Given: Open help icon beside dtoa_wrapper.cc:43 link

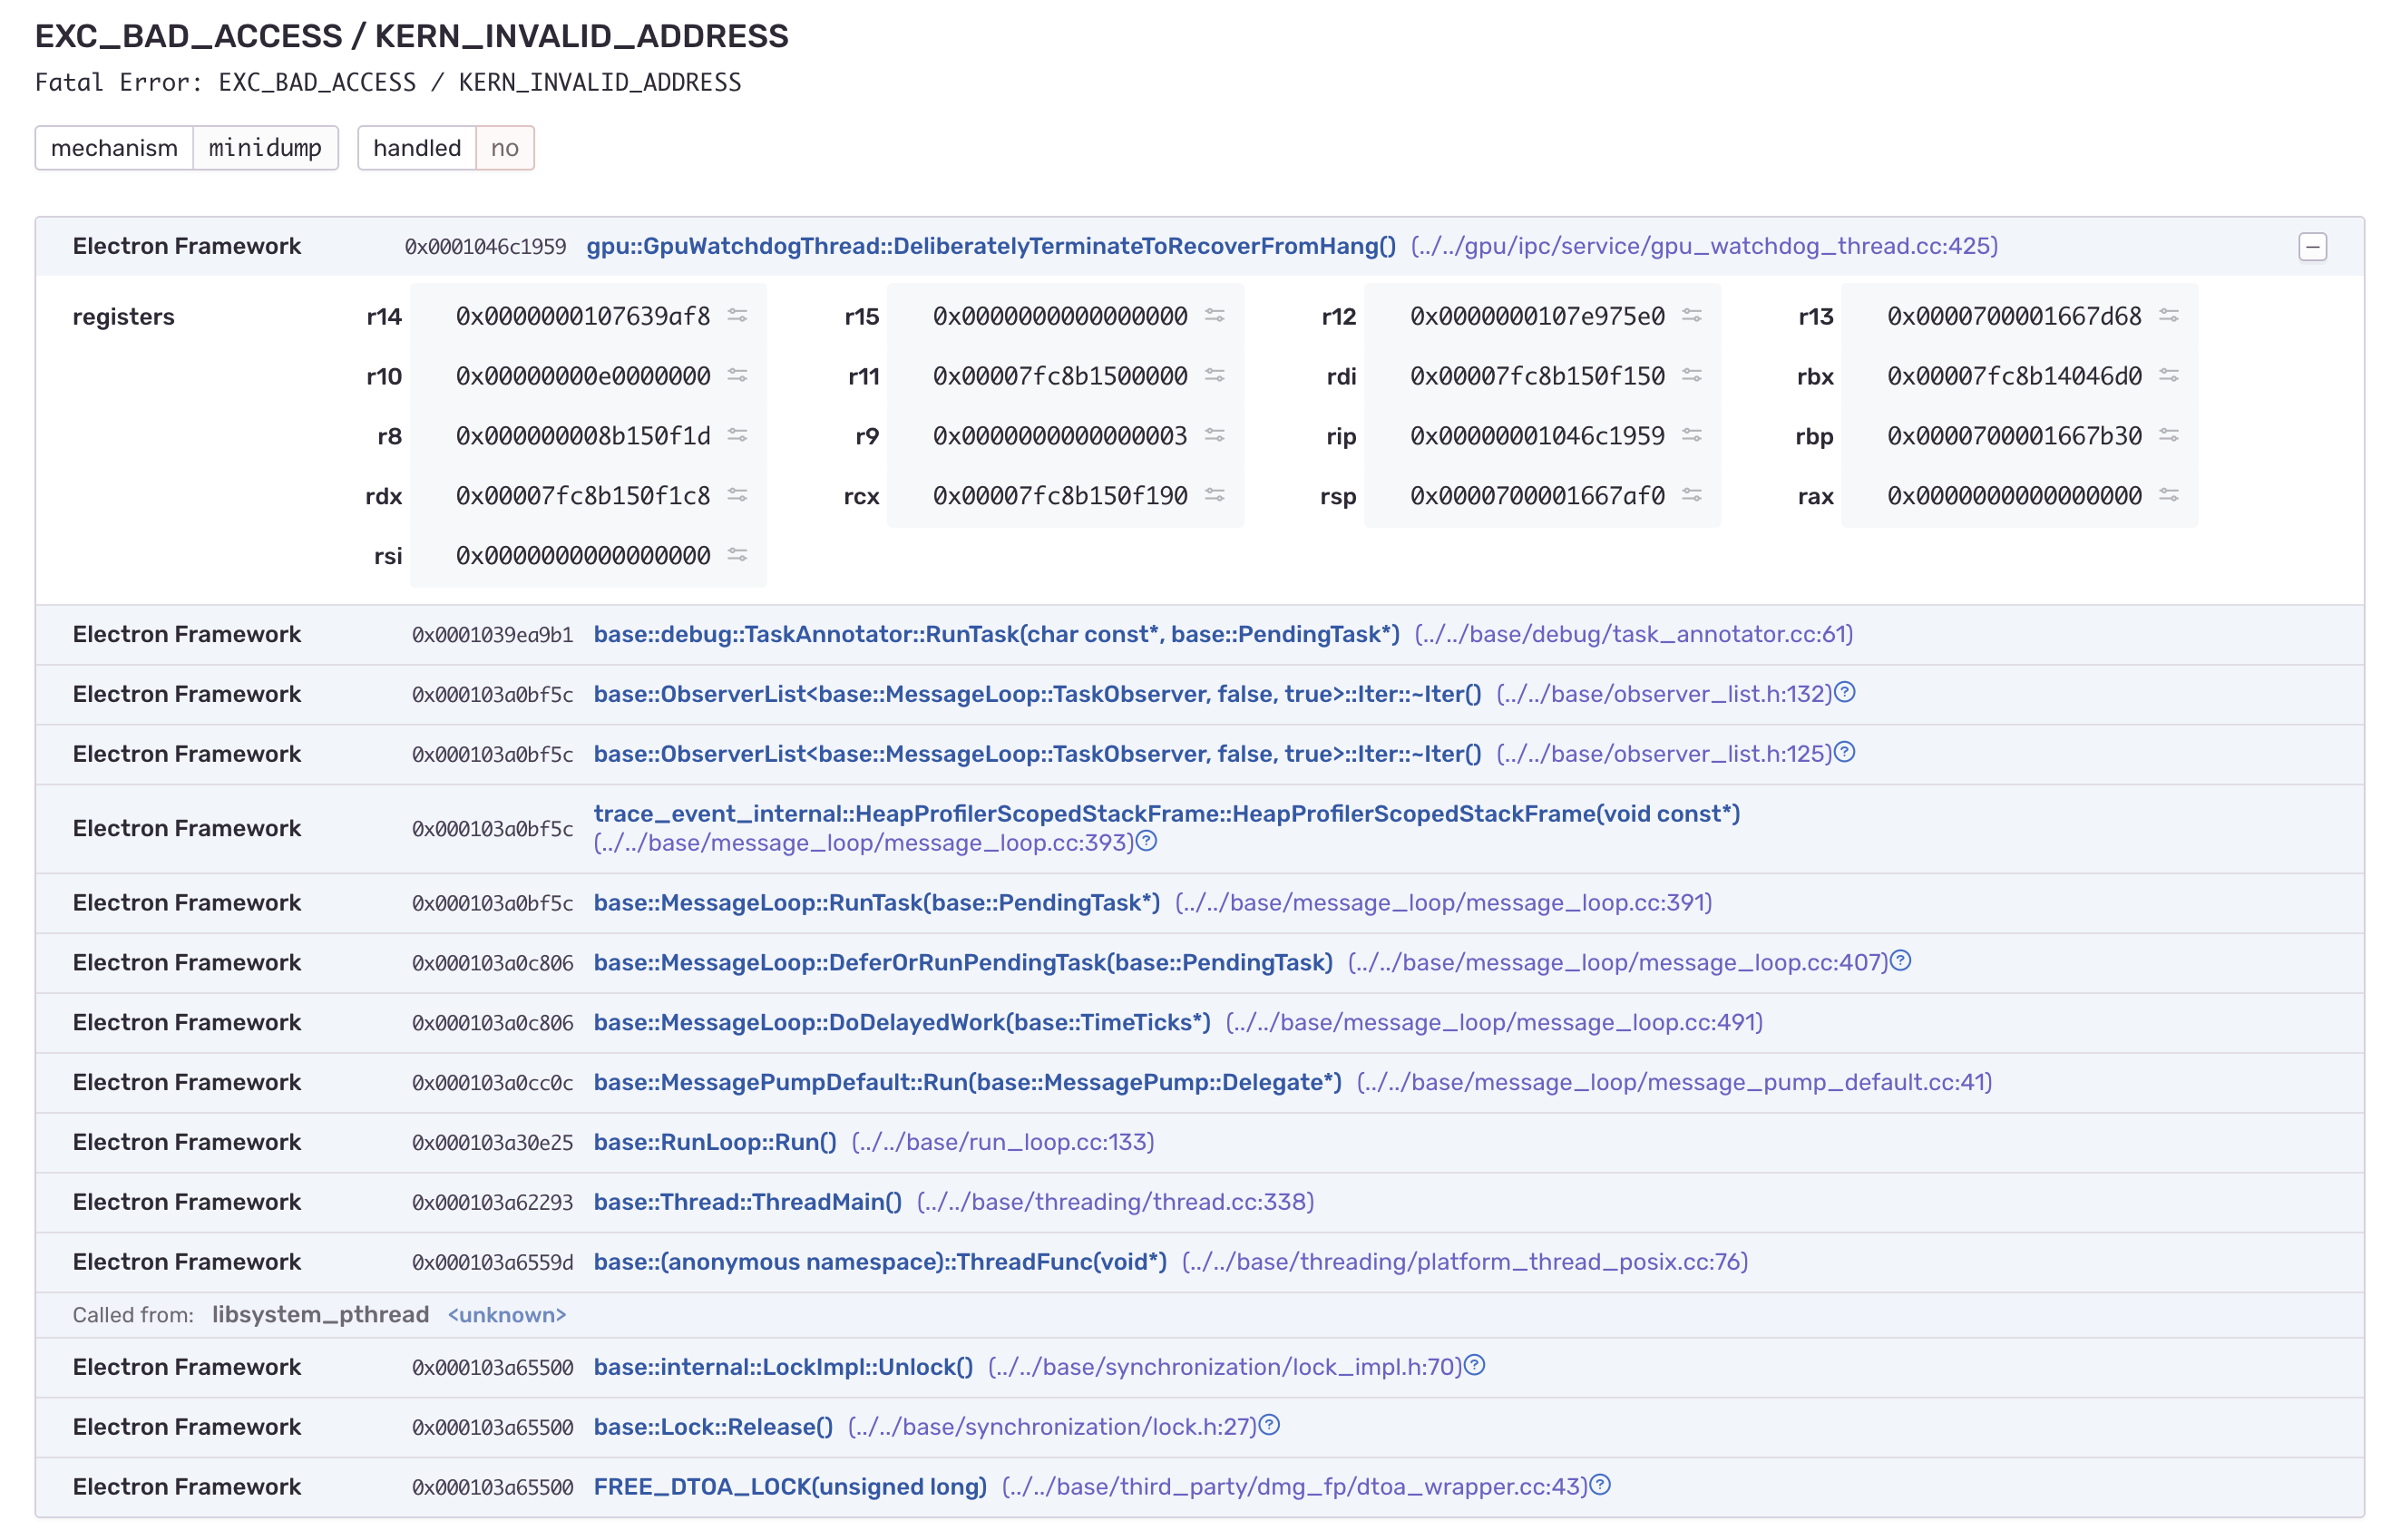Looking at the screenshot, I should 1601,1487.
